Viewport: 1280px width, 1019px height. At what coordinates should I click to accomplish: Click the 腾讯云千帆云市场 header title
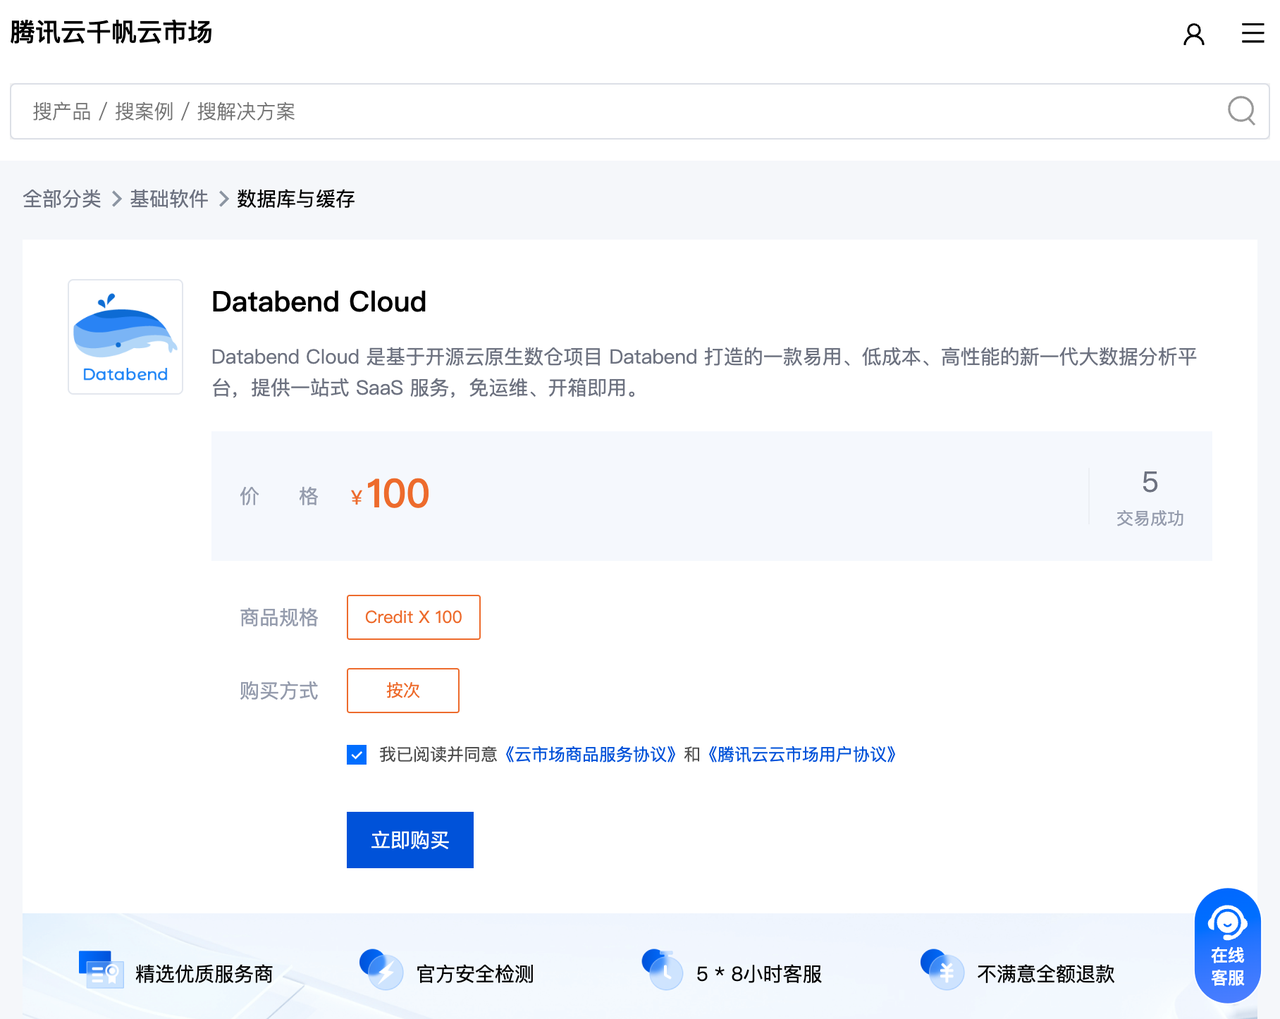(110, 32)
